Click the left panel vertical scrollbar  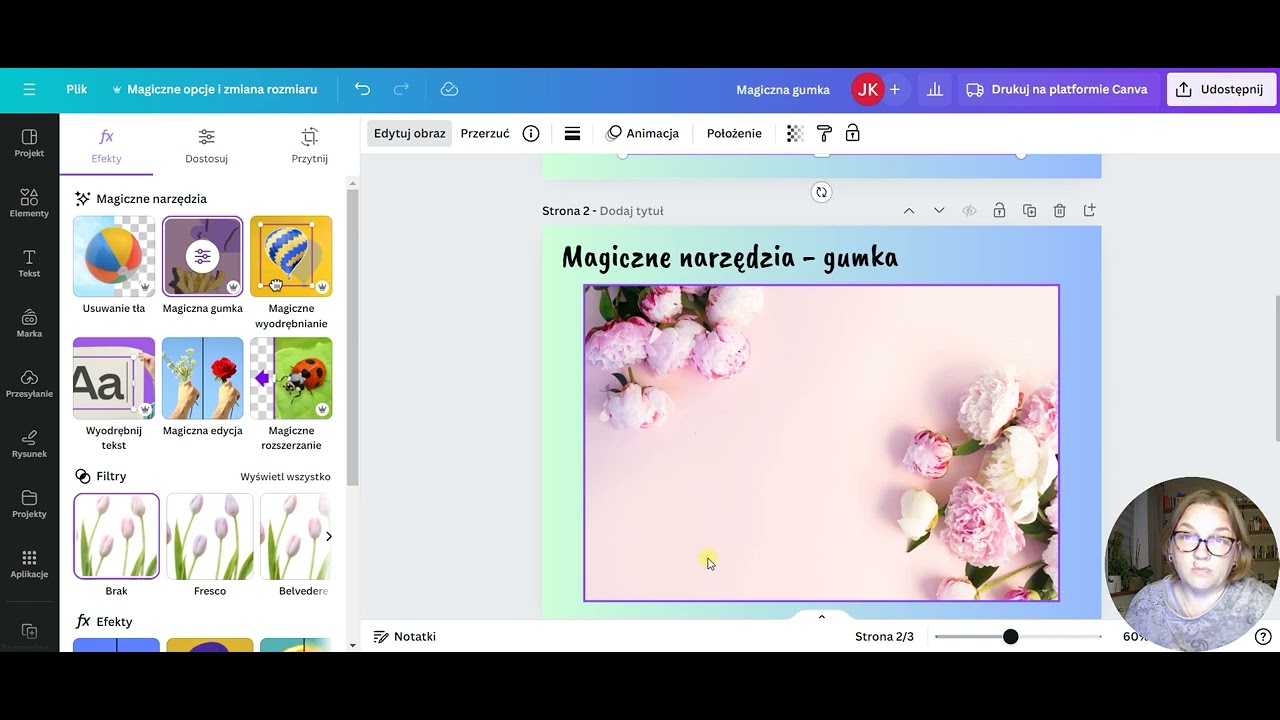(352, 336)
